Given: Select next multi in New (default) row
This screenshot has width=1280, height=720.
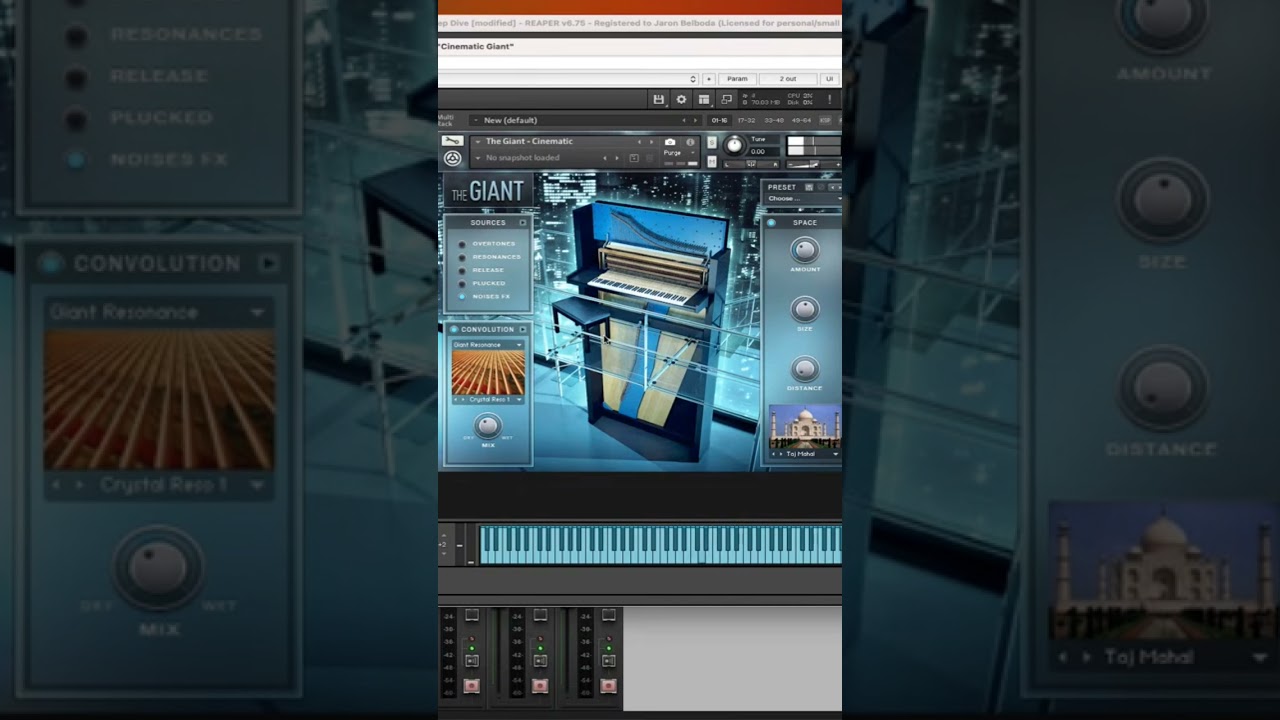Looking at the screenshot, I should pos(695,120).
